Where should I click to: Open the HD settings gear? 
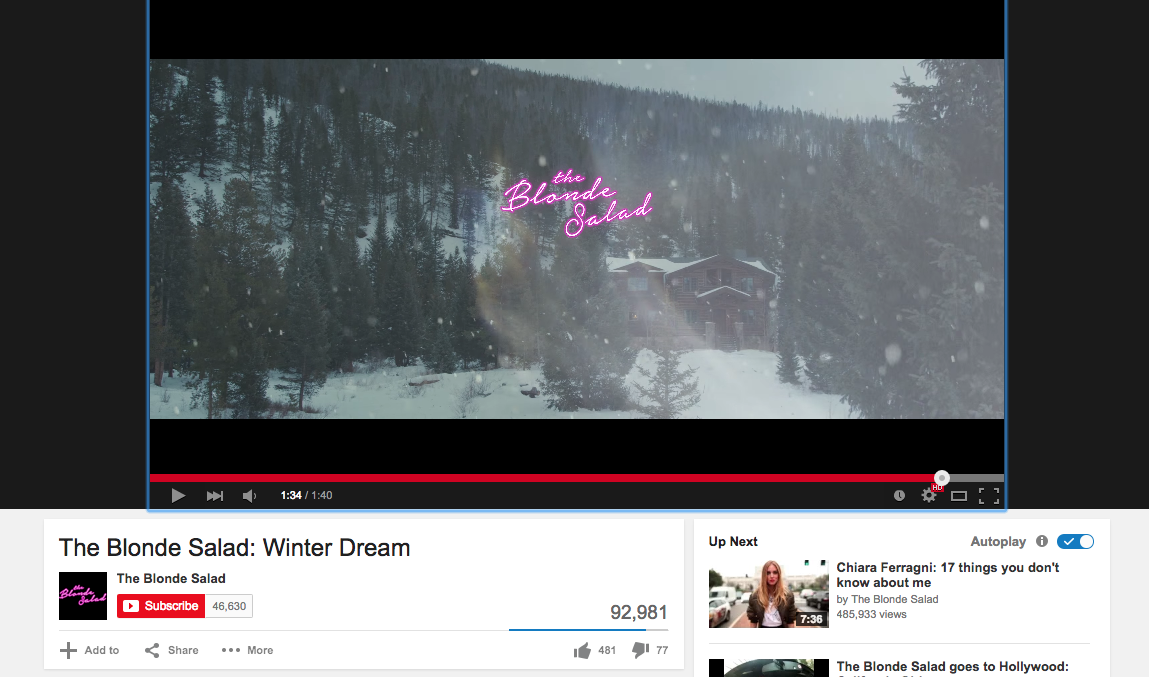(x=929, y=495)
